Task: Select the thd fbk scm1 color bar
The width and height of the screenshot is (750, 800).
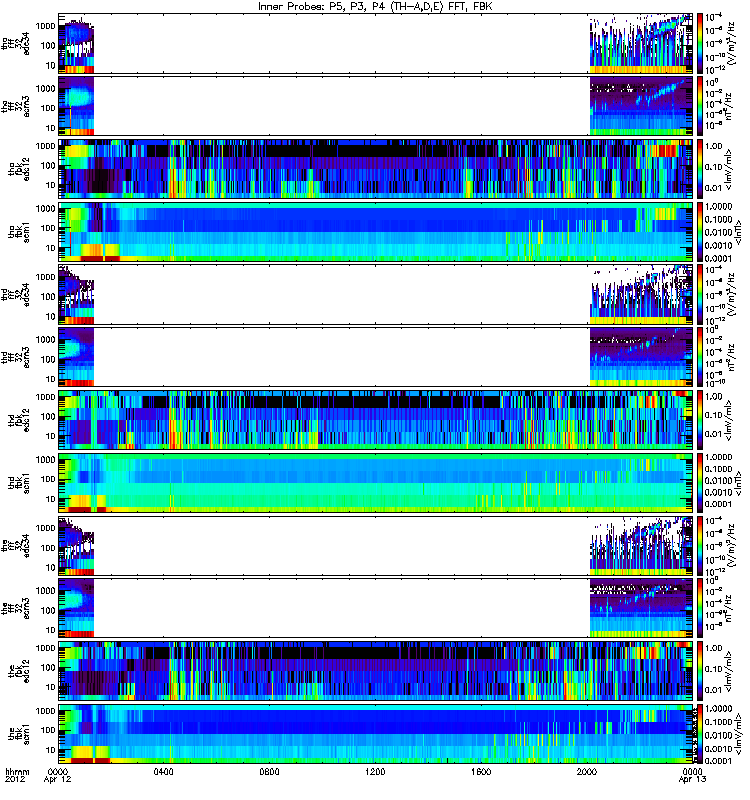Action: tap(700, 483)
